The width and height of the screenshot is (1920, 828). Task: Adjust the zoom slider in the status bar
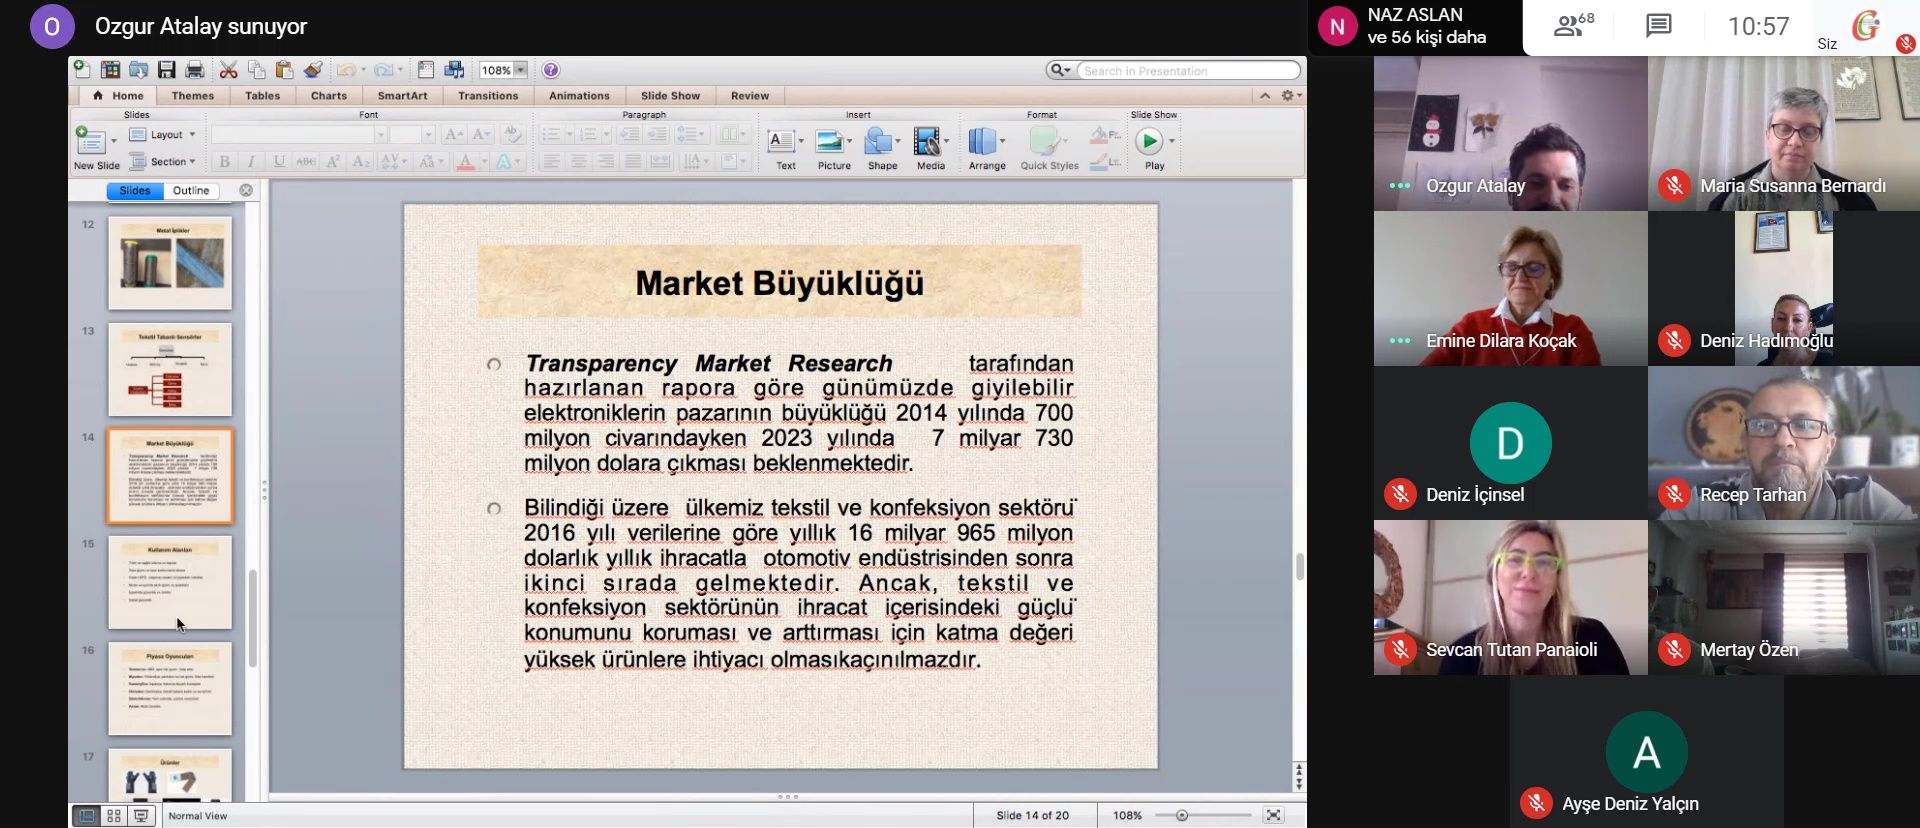(x=1182, y=815)
